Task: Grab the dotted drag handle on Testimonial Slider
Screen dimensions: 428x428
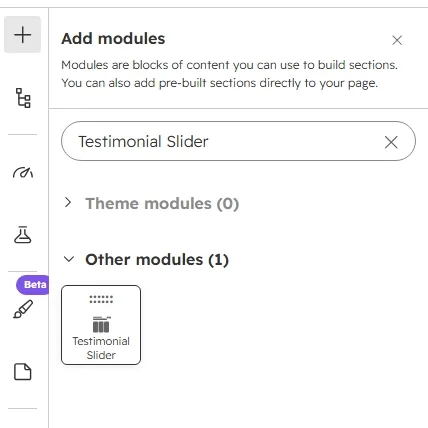Action: tap(101, 299)
